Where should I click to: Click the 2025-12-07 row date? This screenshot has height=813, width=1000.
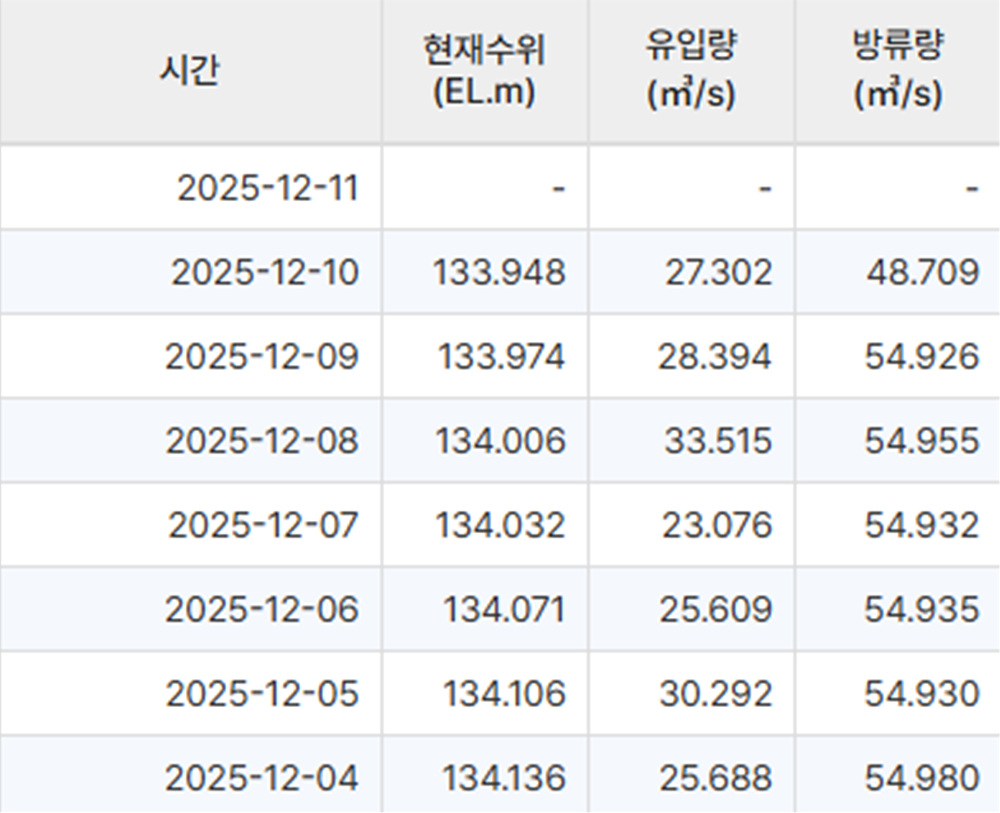coord(263,525)
